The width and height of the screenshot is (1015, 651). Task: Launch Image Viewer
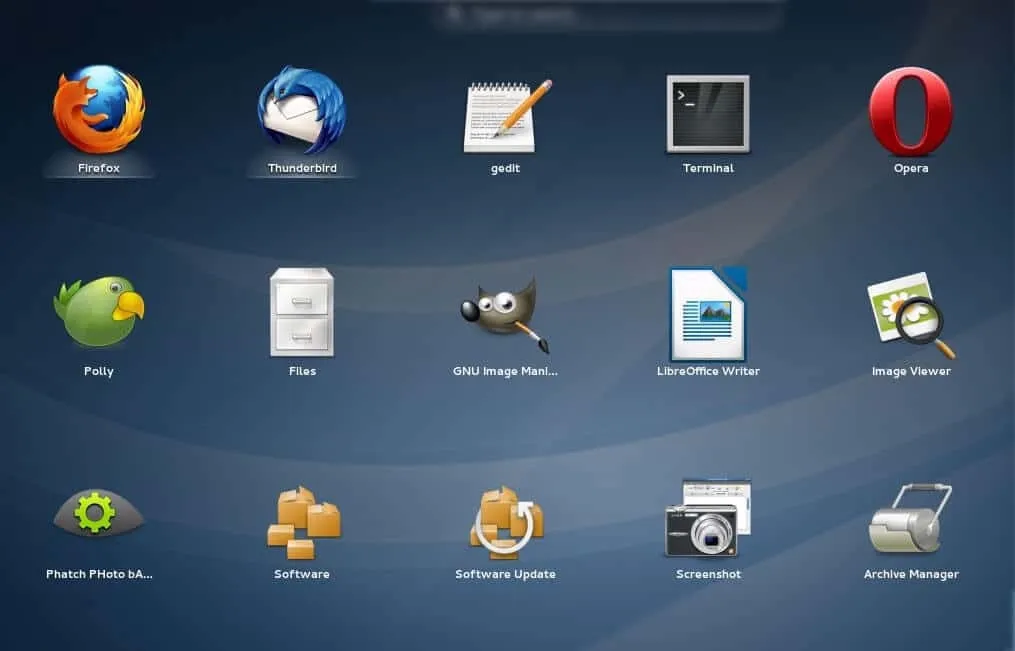(x=911, y=314)
